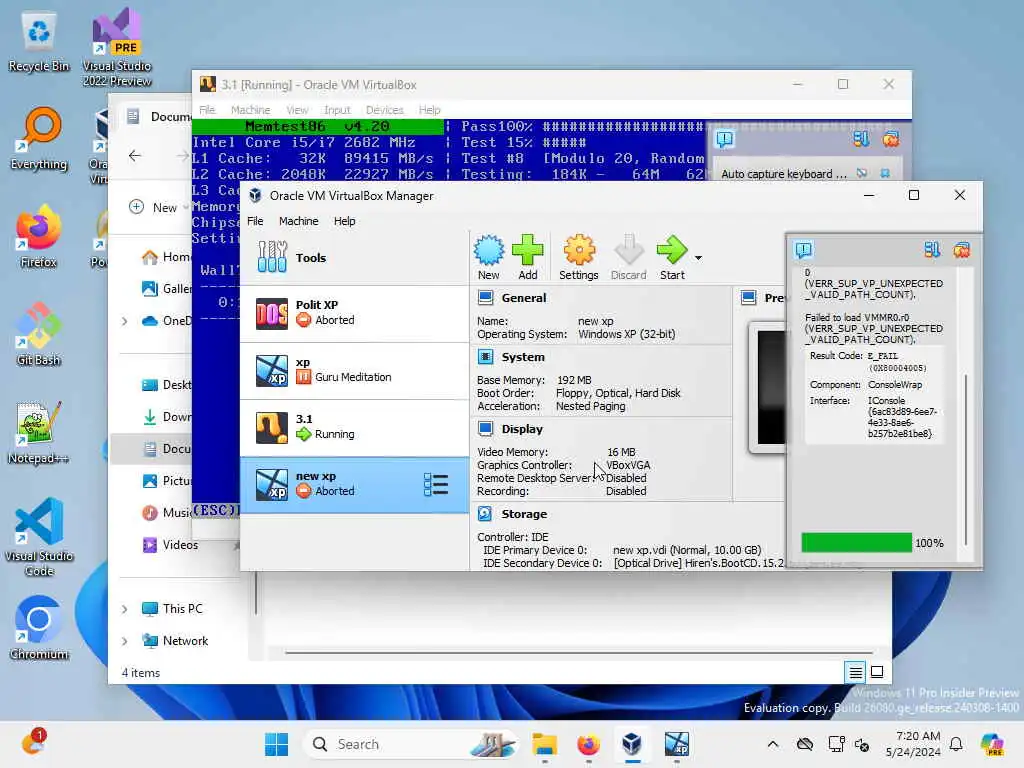Expand the Network tree node
This screenshot has height=768, width=1024.
(x=125, y=641)
